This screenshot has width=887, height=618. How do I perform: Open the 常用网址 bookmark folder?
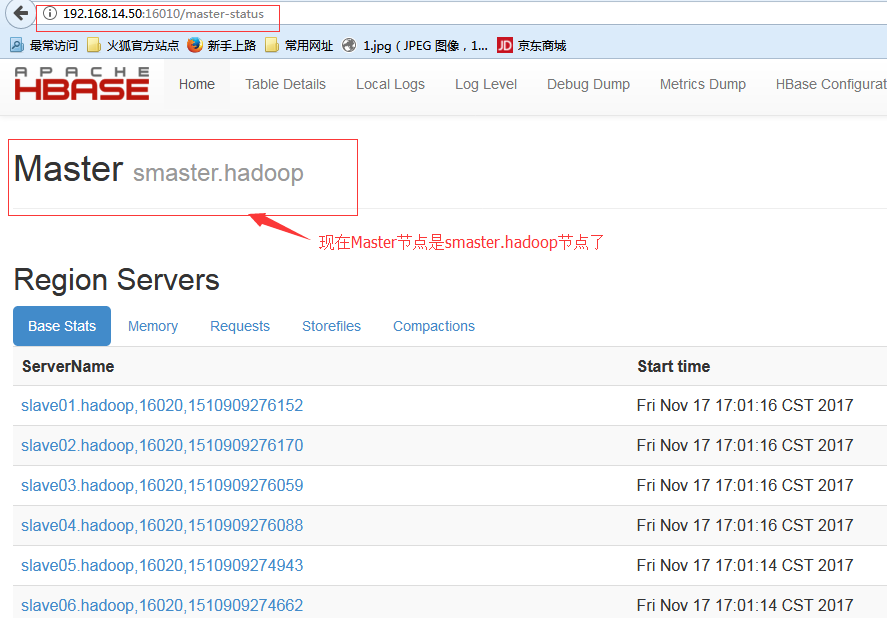299,45
